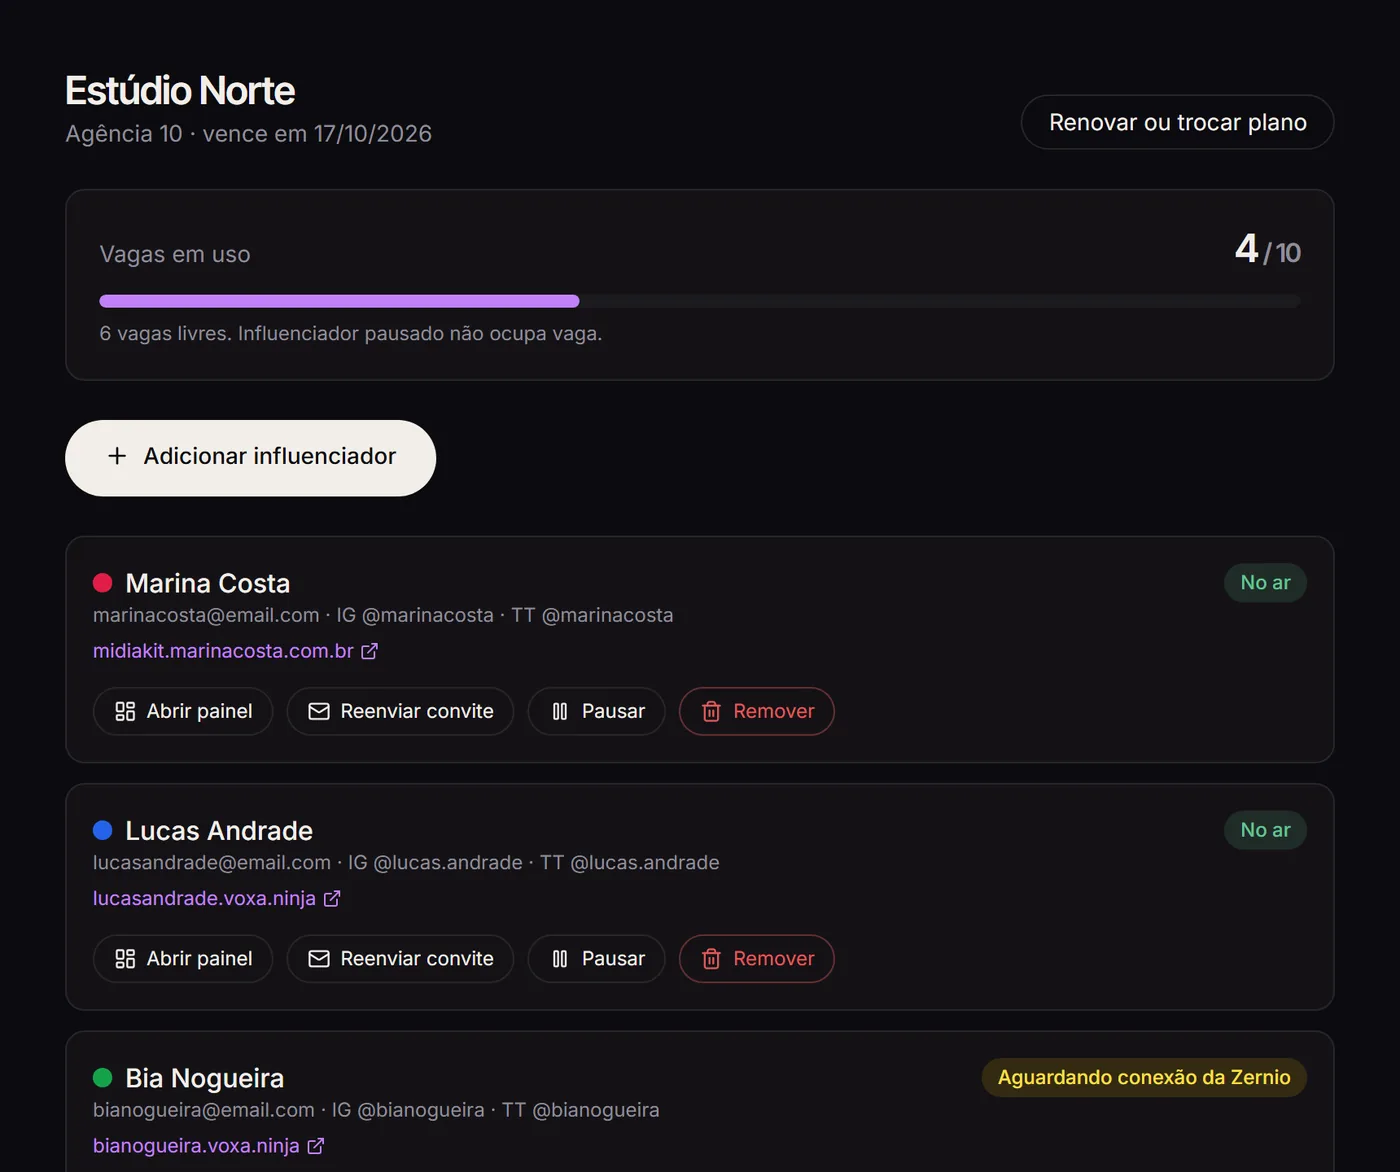Click the plus icon in Adicionar influenciador
Viewport: 1400px width, 1172px height.
[x=117, y=456]
